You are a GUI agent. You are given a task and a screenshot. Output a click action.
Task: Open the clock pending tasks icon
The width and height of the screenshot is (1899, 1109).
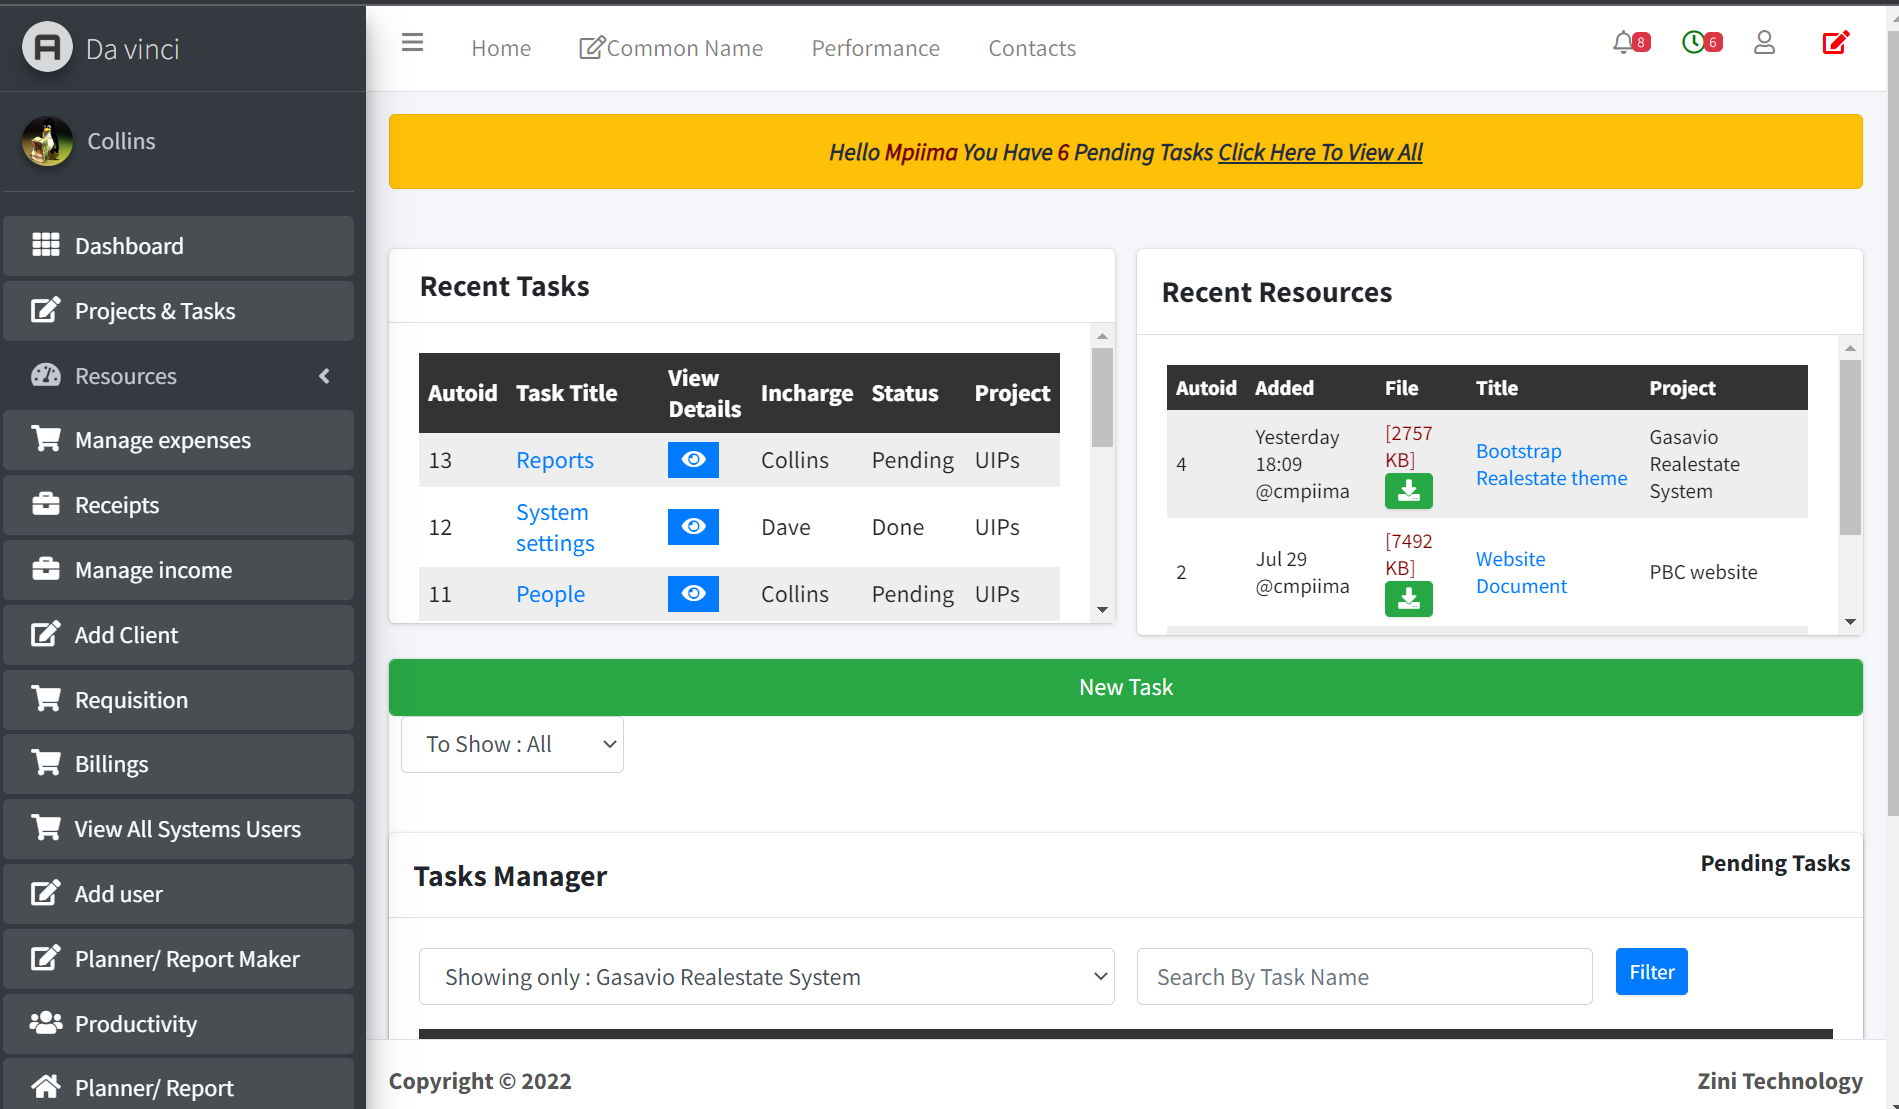click(1694, 43)
